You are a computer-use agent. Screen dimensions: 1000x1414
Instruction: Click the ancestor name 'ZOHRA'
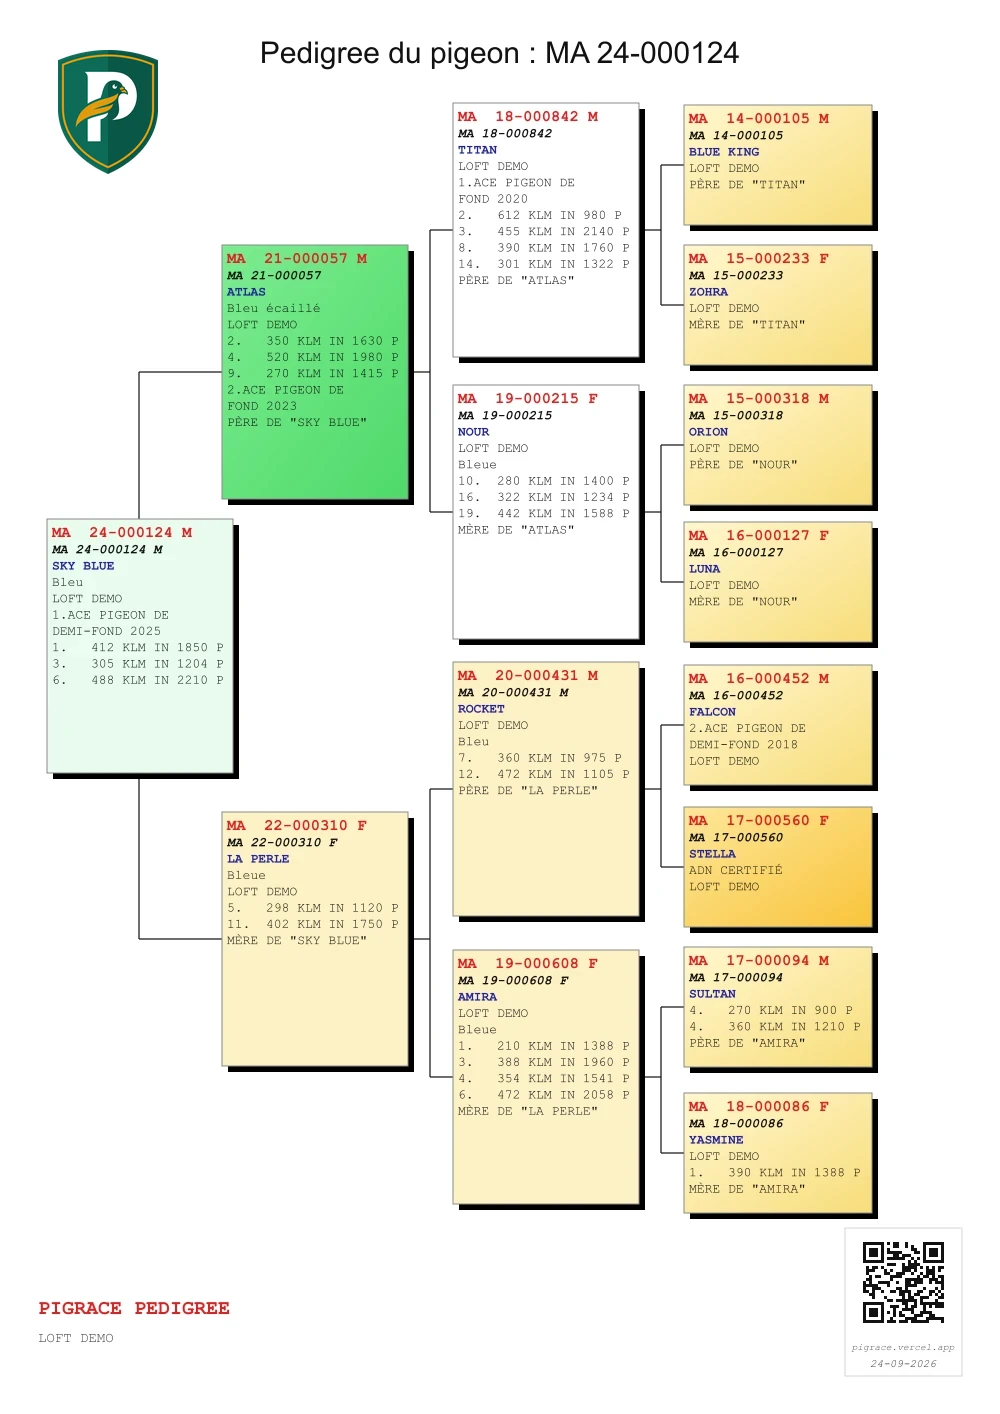click(708, 292)
